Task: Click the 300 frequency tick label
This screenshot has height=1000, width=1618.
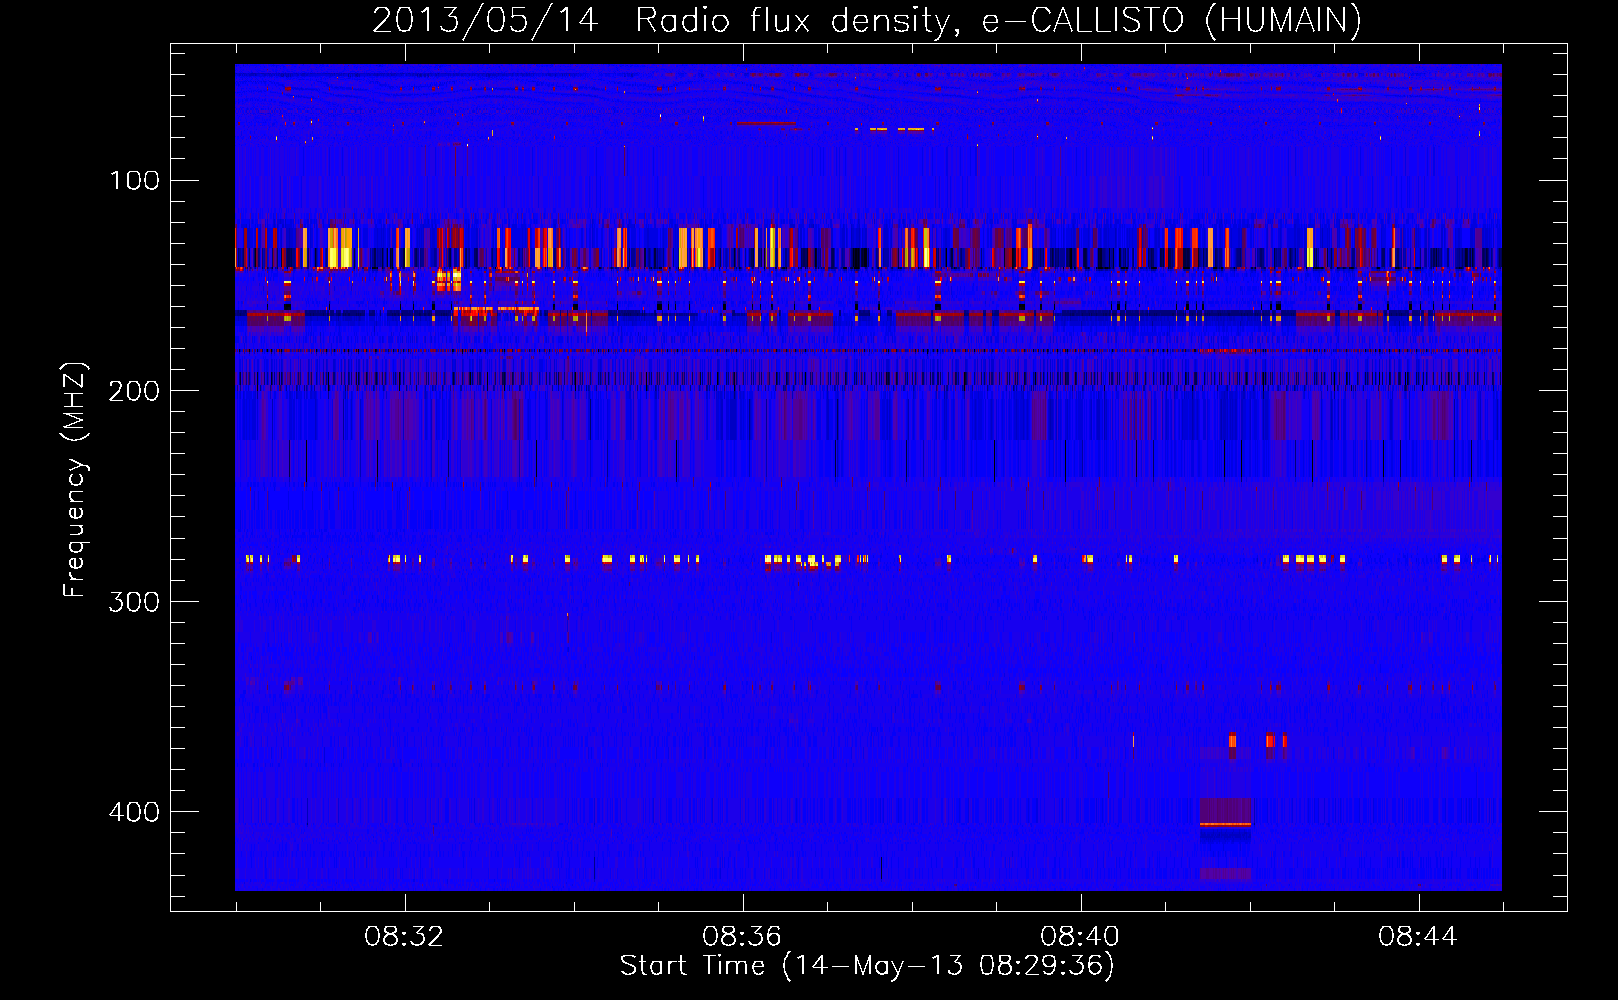Action: (135, 602)
